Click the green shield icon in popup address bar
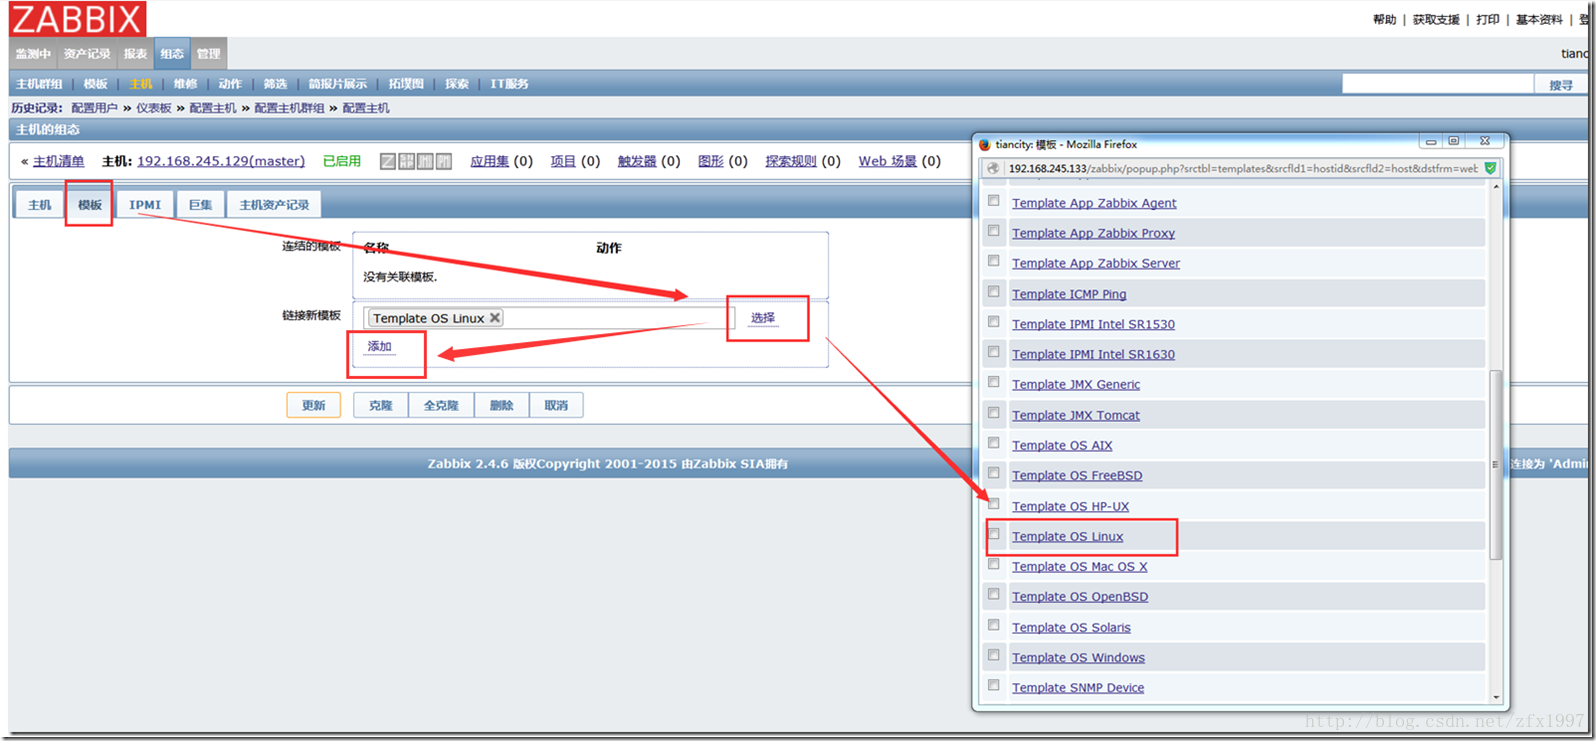 click(1490, 168)
